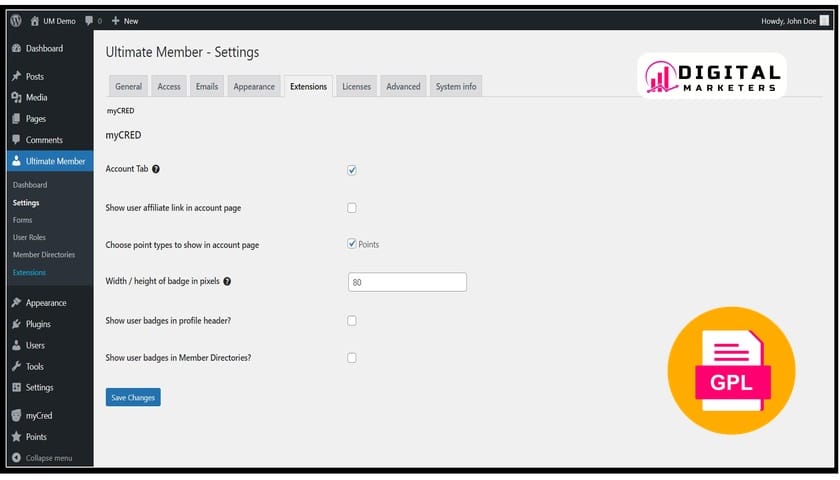The image size is (840, 480).
Task: Click the Tools wrench icon
Action: (x=17, y=366)
